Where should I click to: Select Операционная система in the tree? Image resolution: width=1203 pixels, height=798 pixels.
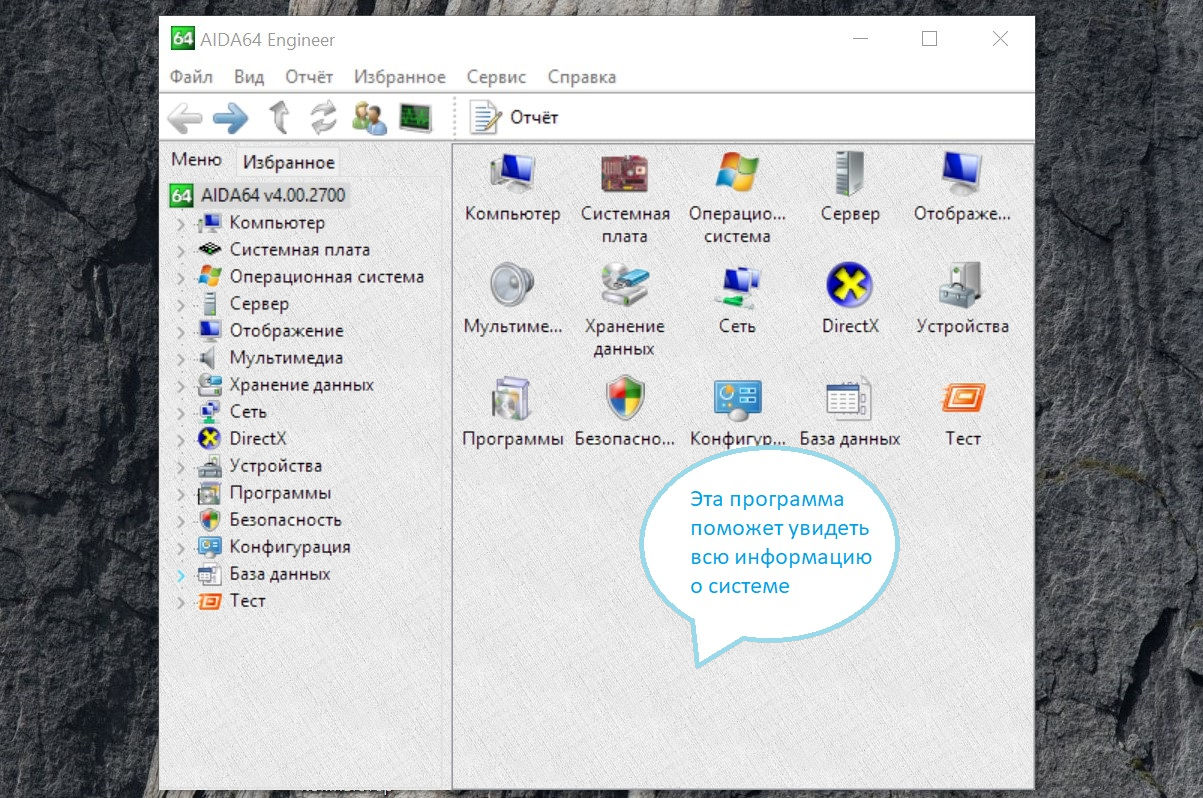[326, 277]
